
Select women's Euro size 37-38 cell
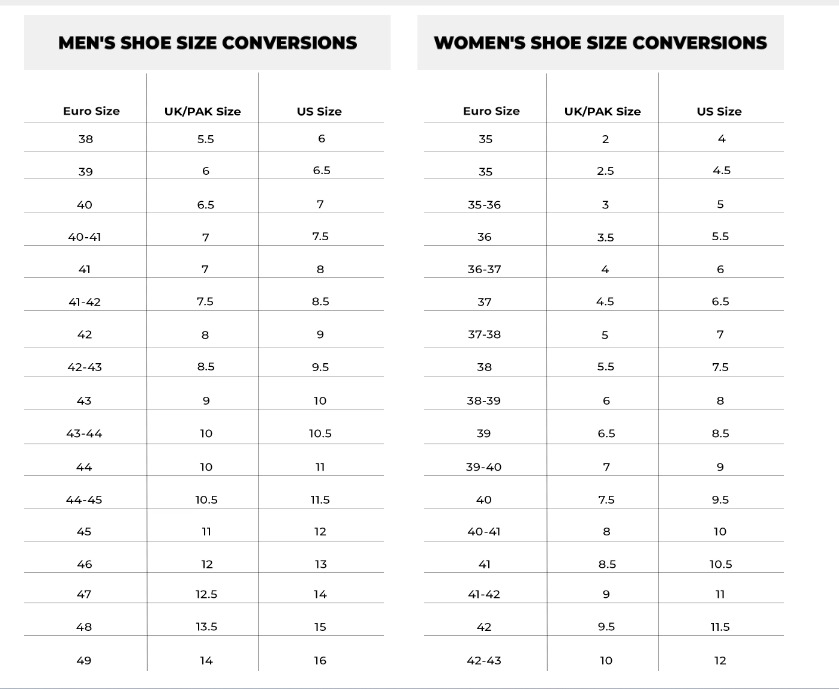click(x=484, y=334)
